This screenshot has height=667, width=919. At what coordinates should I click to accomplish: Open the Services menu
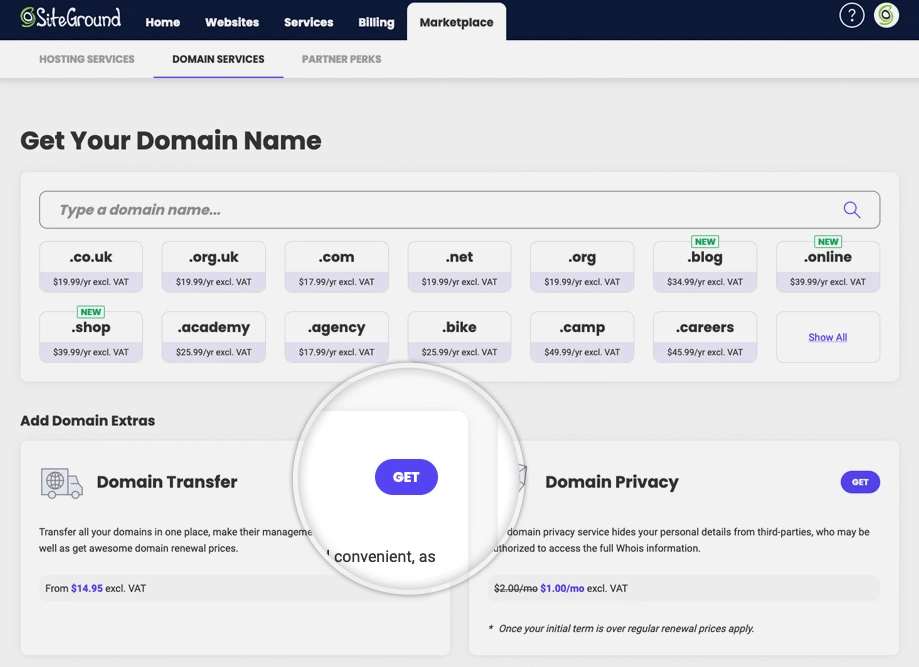click(308, 22)
